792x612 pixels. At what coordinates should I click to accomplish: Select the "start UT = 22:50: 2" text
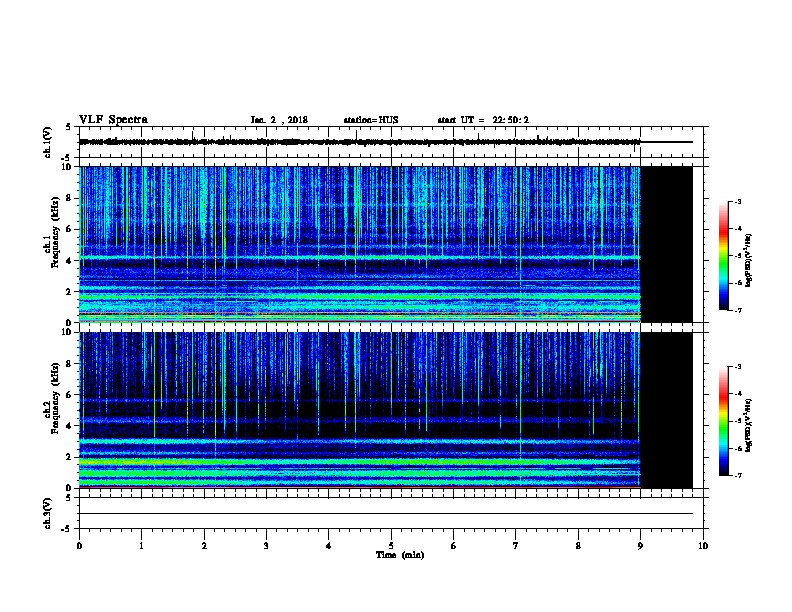point(483,120)
